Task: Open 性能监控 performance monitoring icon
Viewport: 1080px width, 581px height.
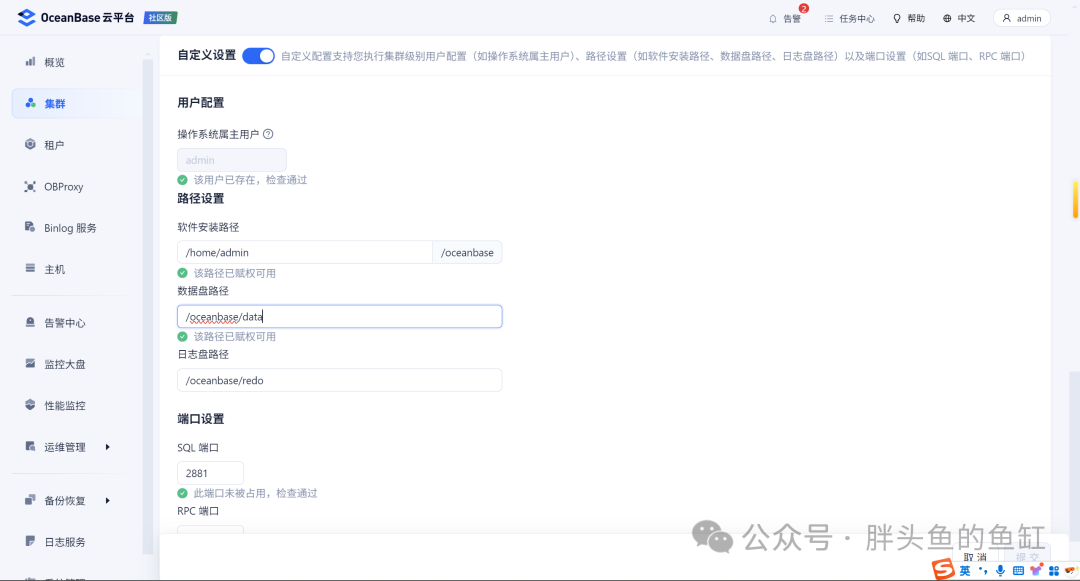Action: (30, 405)
